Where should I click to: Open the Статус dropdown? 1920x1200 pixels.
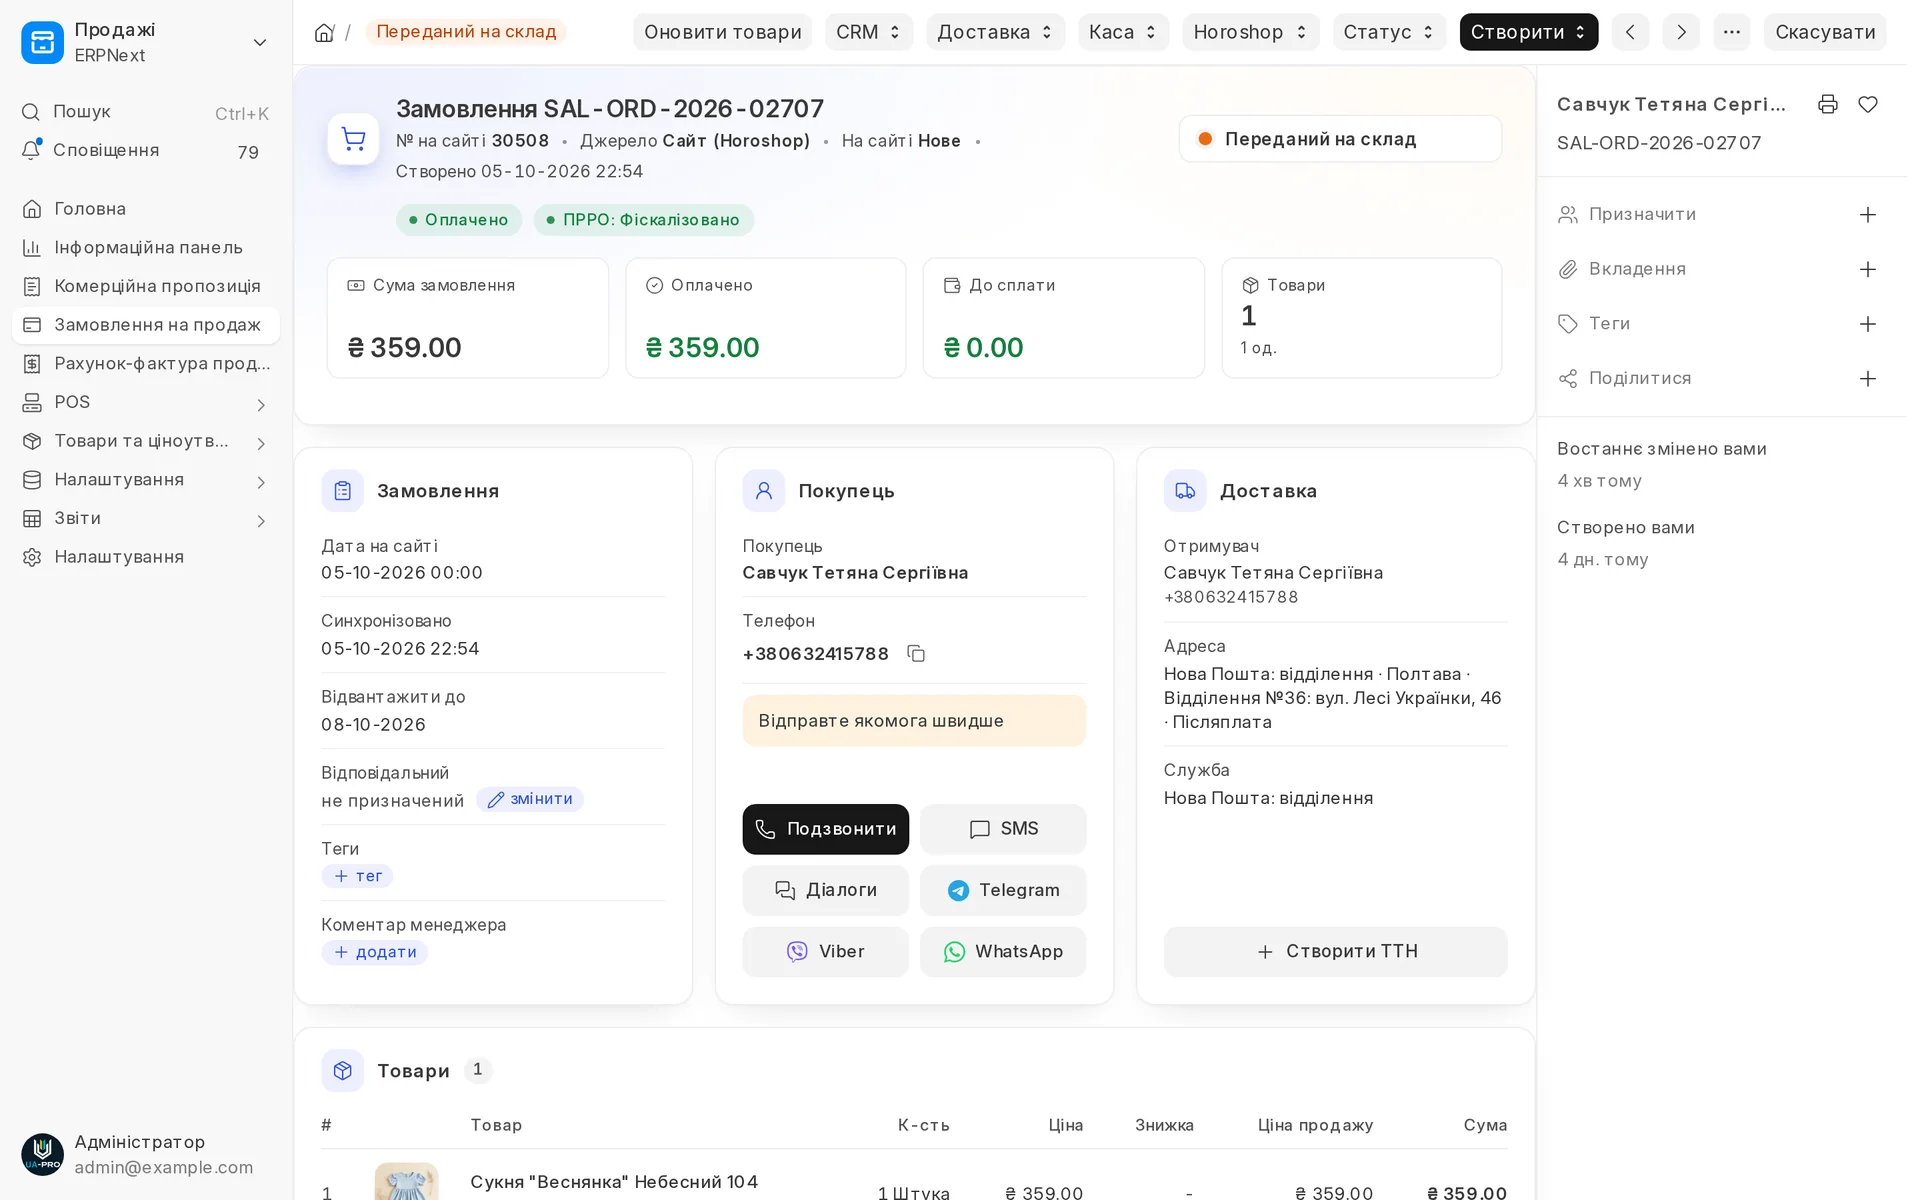tap(1389, 32)
